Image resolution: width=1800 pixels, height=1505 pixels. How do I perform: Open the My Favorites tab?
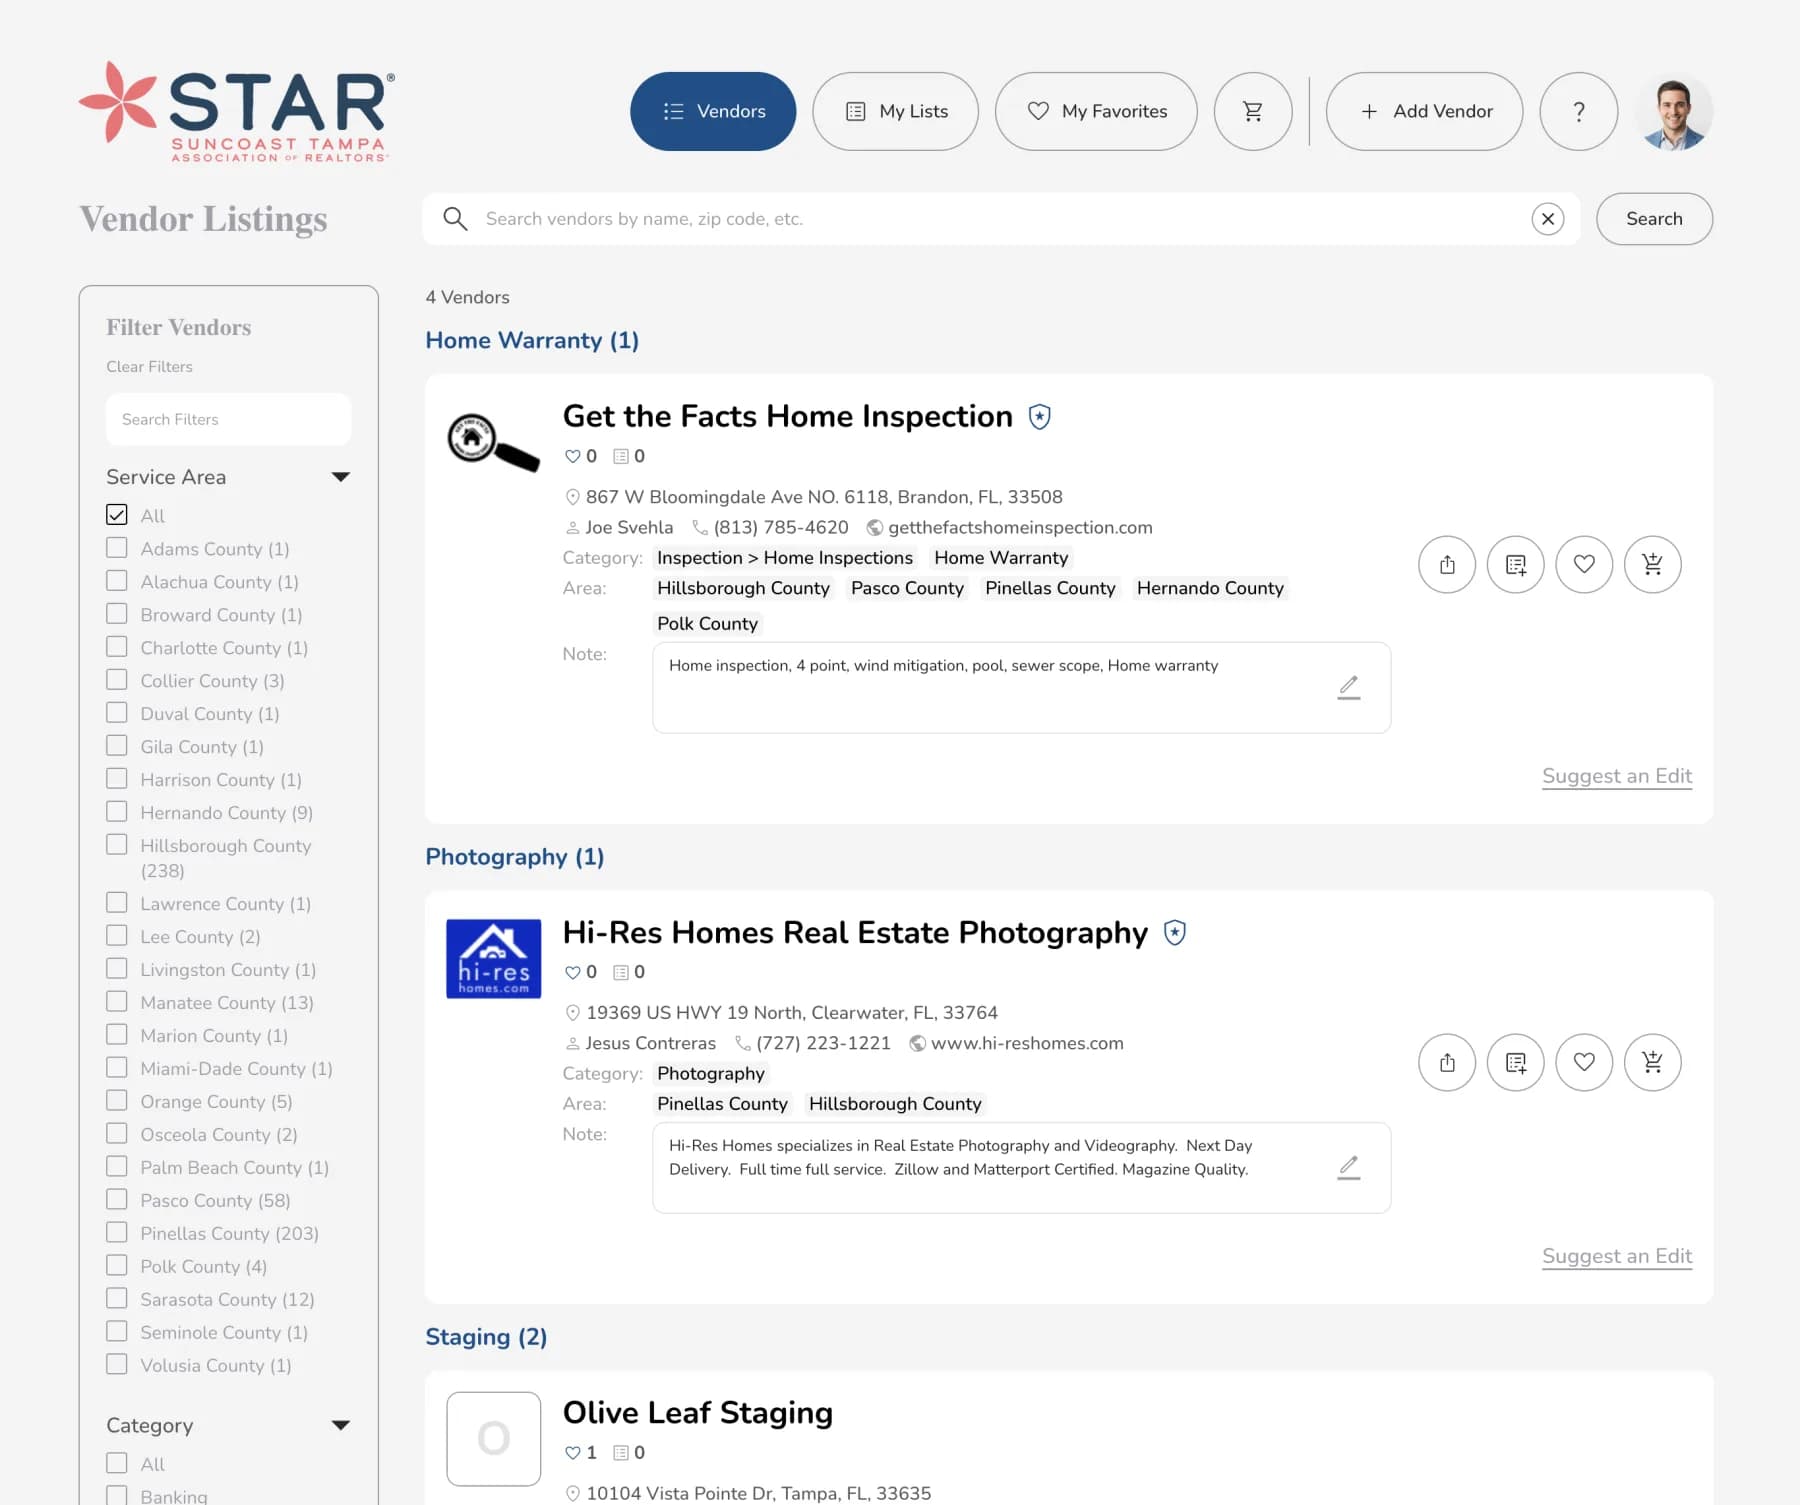(1096, 111)
